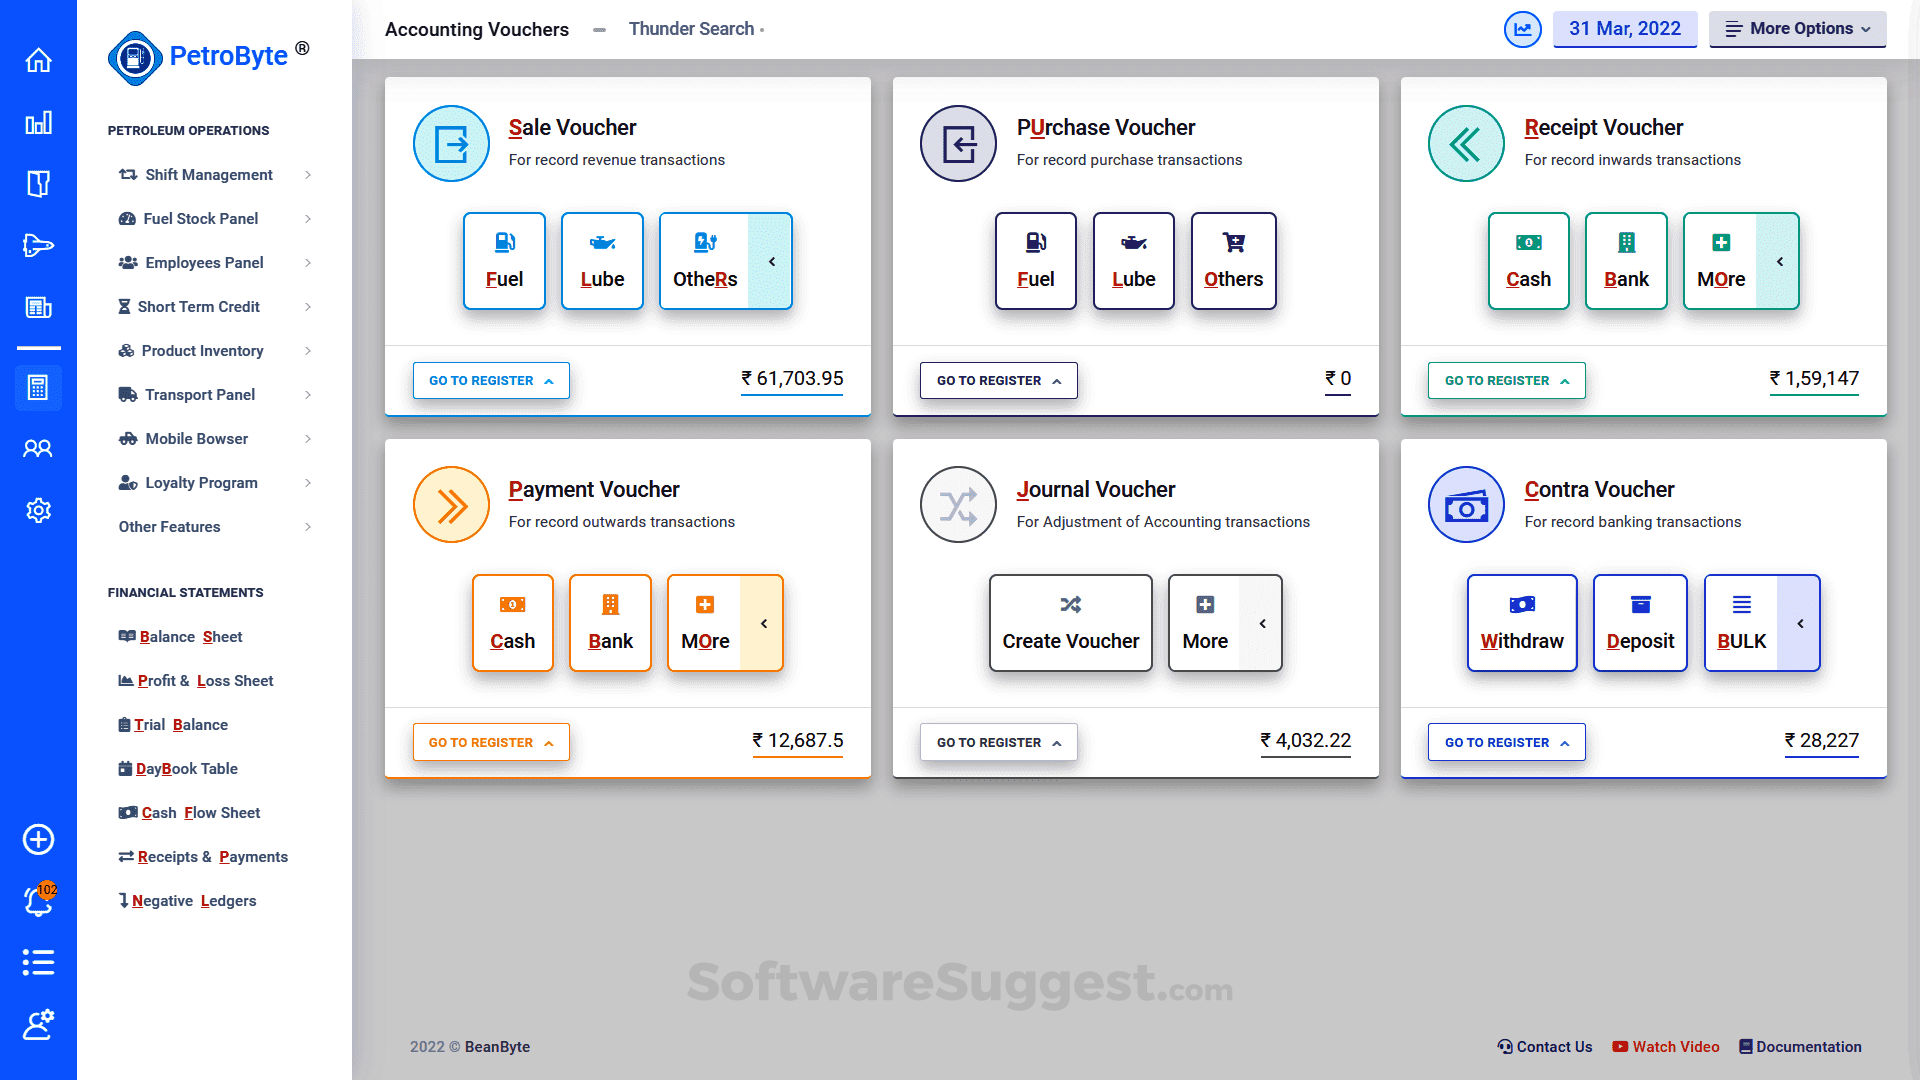Screen dimensions: 1920x1080
Task: Click the notification bell with 102 badge
Action: [38, 901]
